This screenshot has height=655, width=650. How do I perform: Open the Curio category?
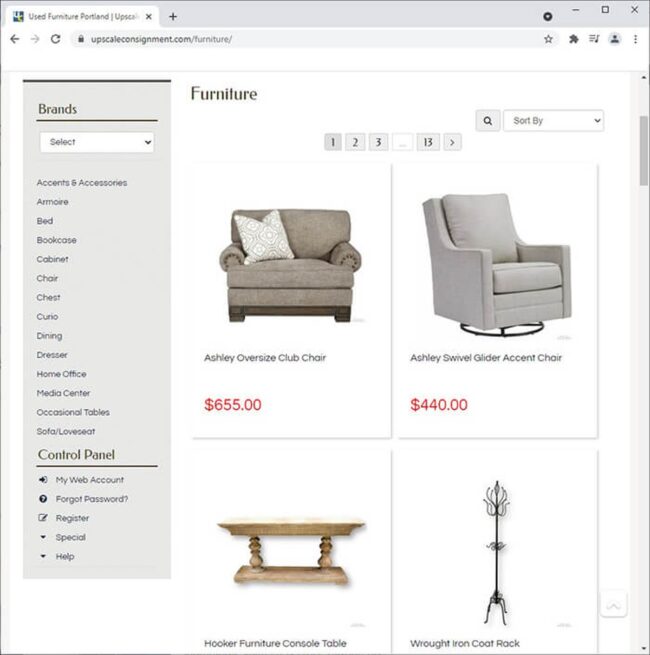point(47,317)
